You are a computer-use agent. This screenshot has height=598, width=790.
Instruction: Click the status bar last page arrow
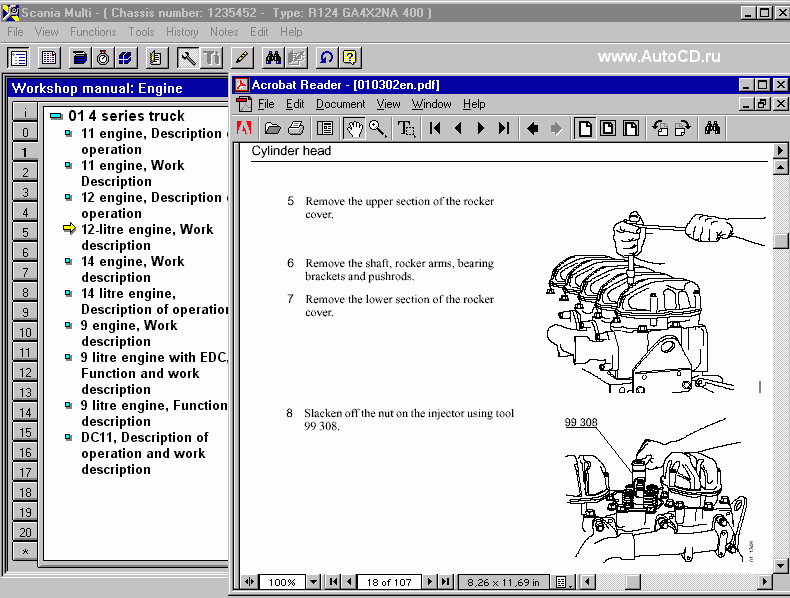(x=445, y=582)
